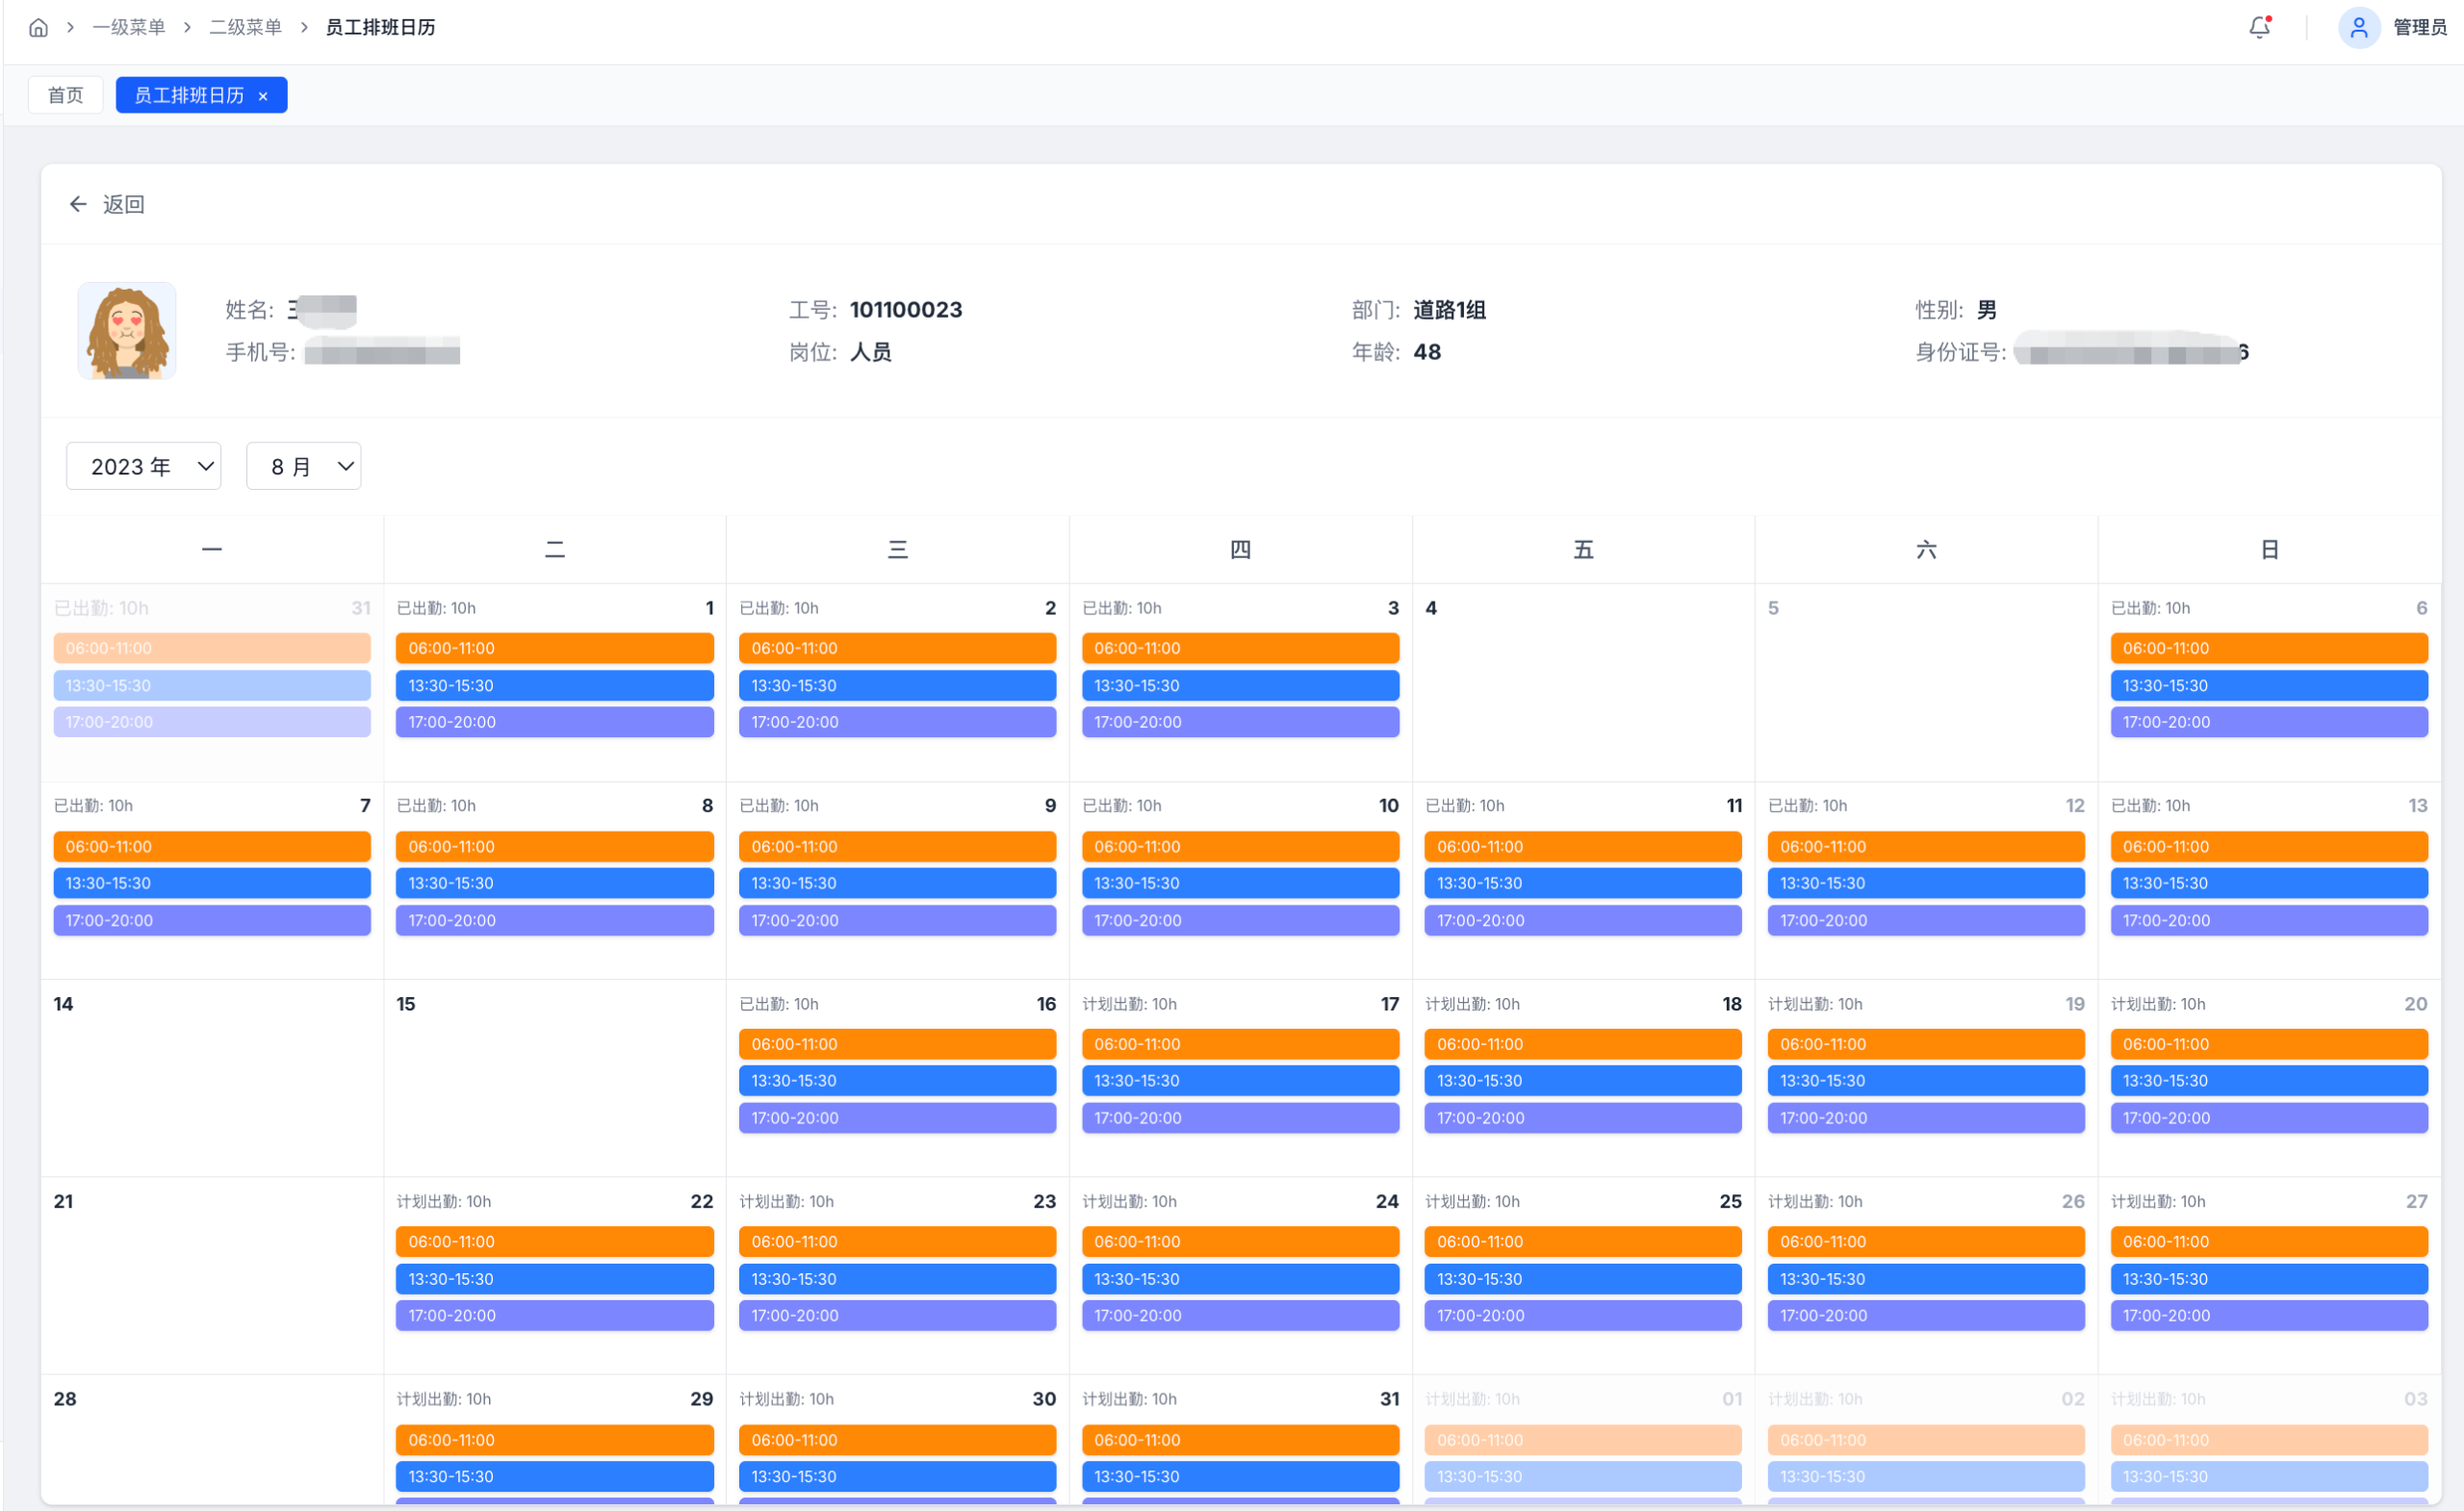Close the 员工排班日历 tab

[x=263, y=96]
